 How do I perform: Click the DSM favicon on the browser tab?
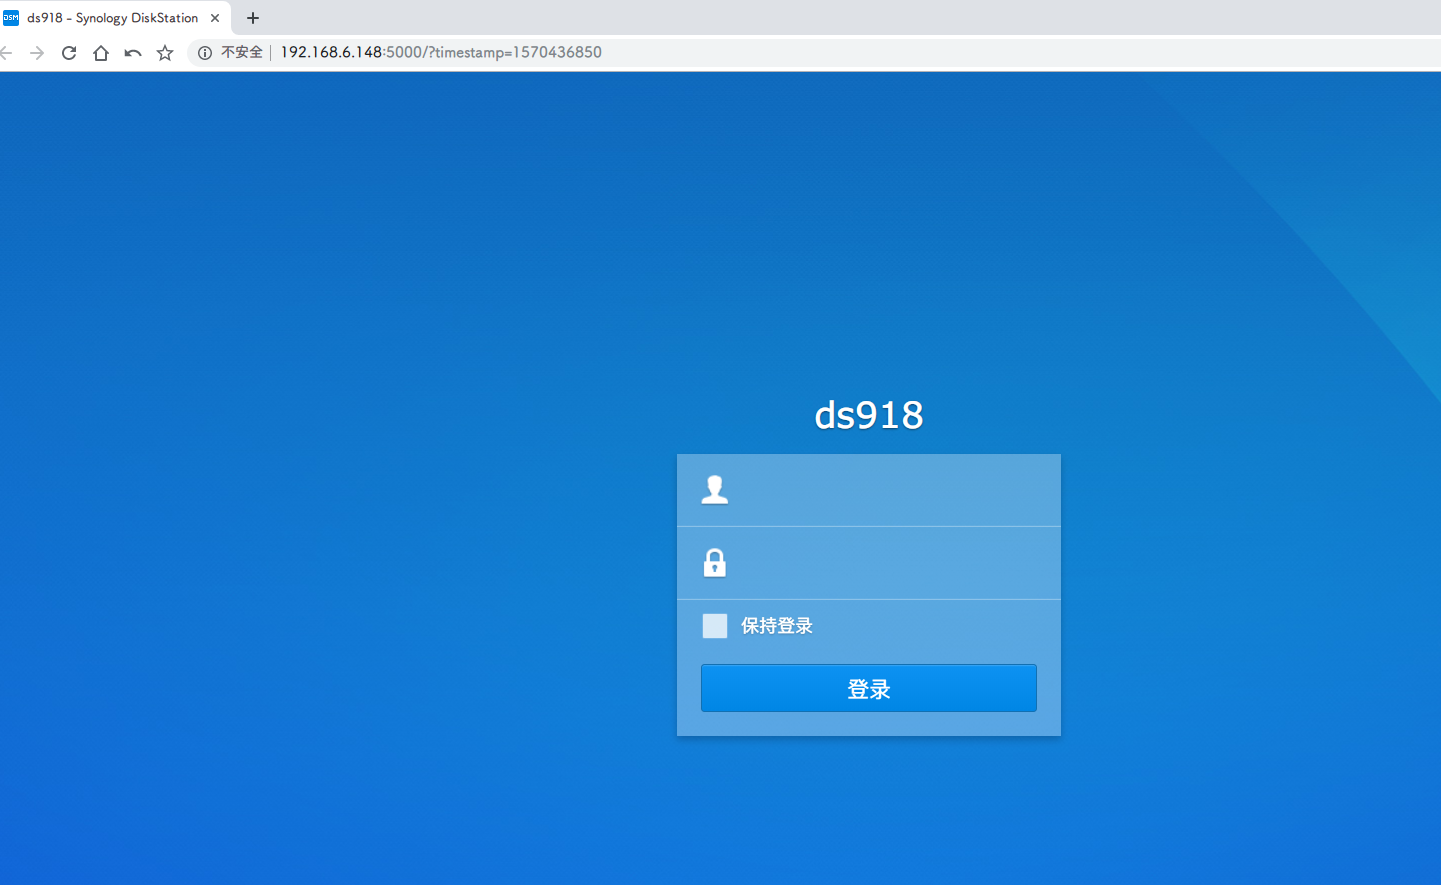[x=11, y=18]
